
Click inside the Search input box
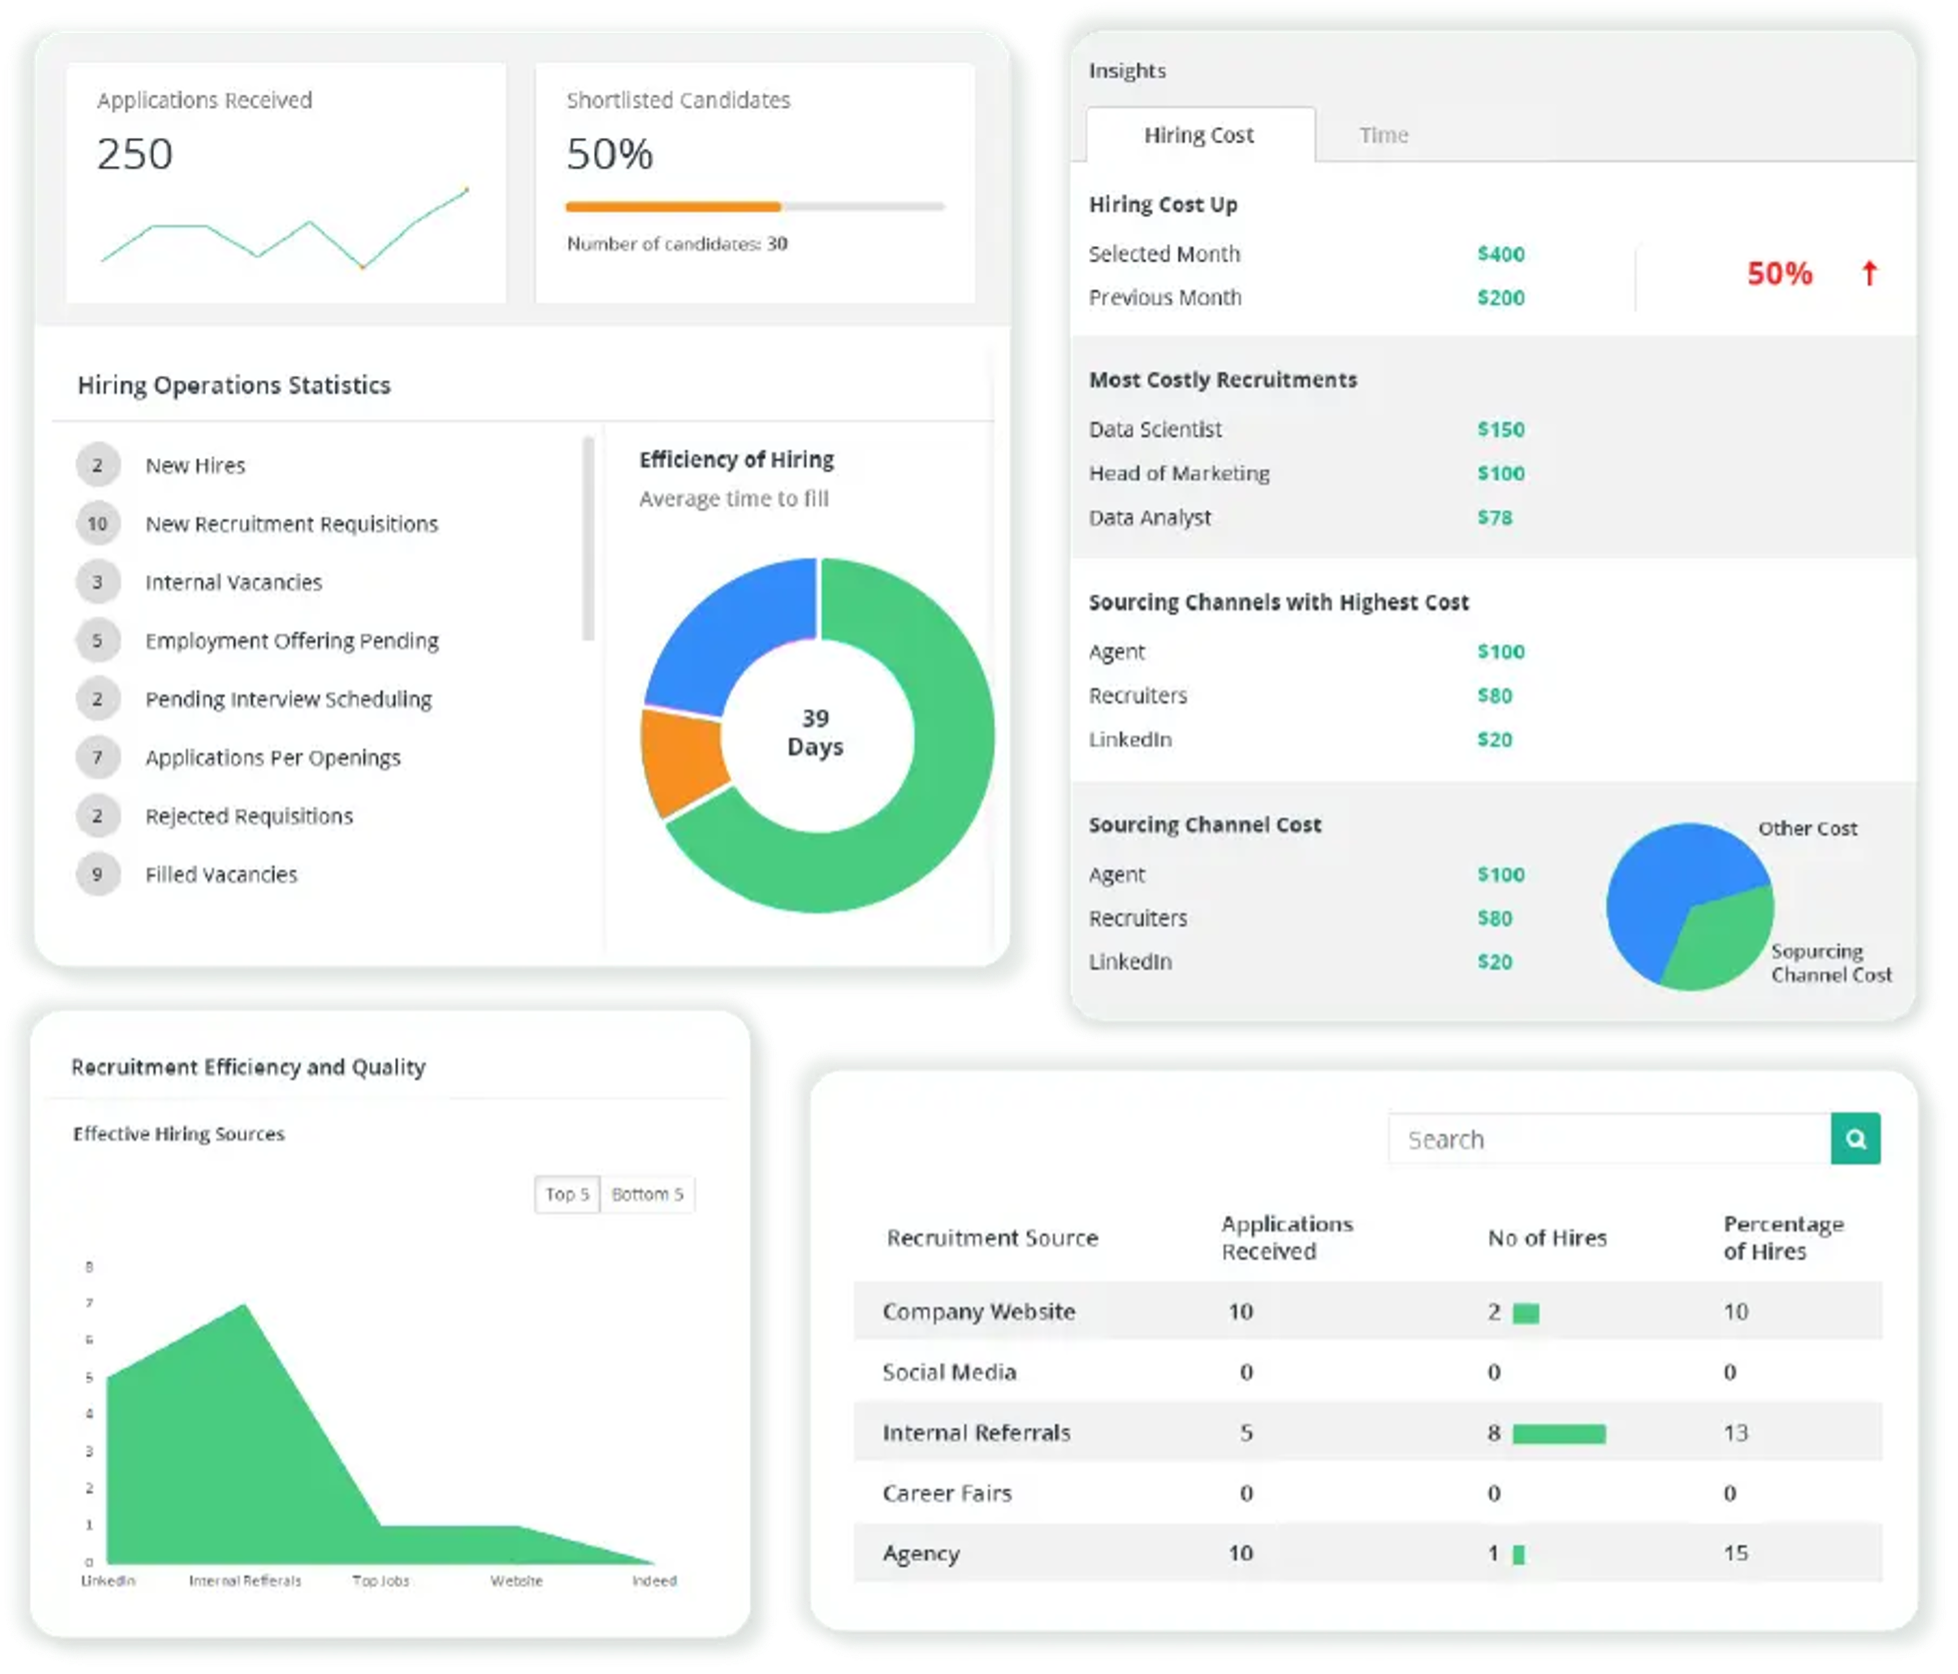1600,1138
